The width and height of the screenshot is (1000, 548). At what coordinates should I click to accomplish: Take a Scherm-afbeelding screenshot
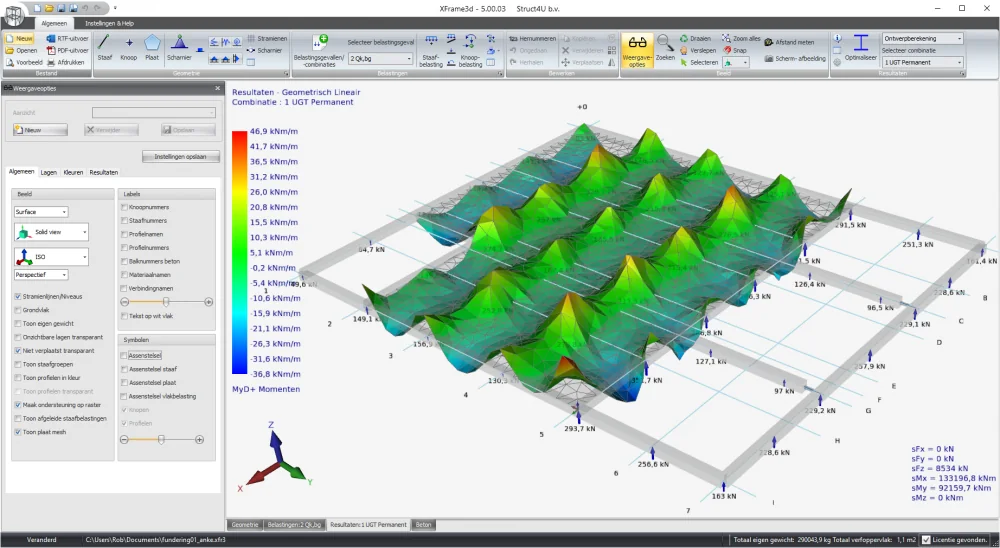click(795, 59)
